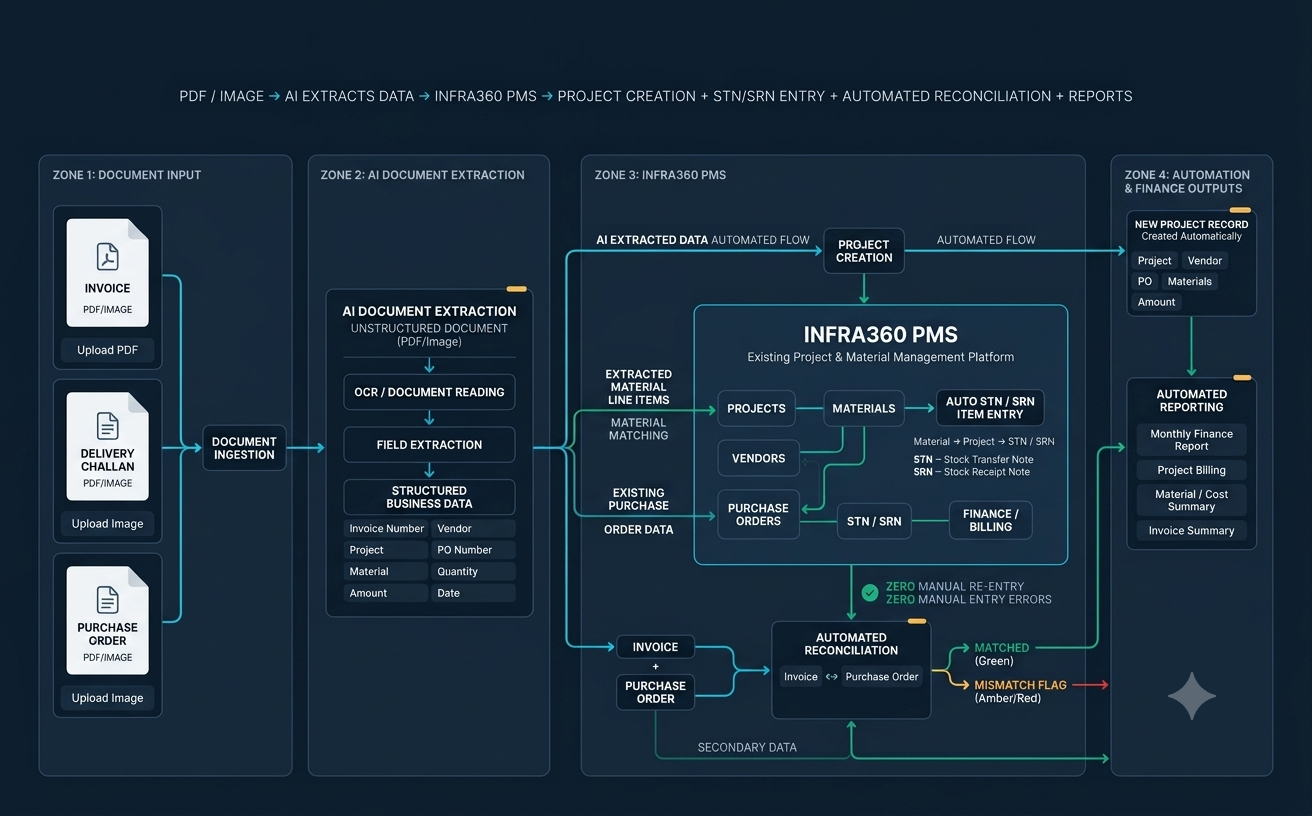Image resolution: width=1312 pixels, height=816 pixels.
Task: Click the Project tag in New Project Record
Action: coord(1154,260)
